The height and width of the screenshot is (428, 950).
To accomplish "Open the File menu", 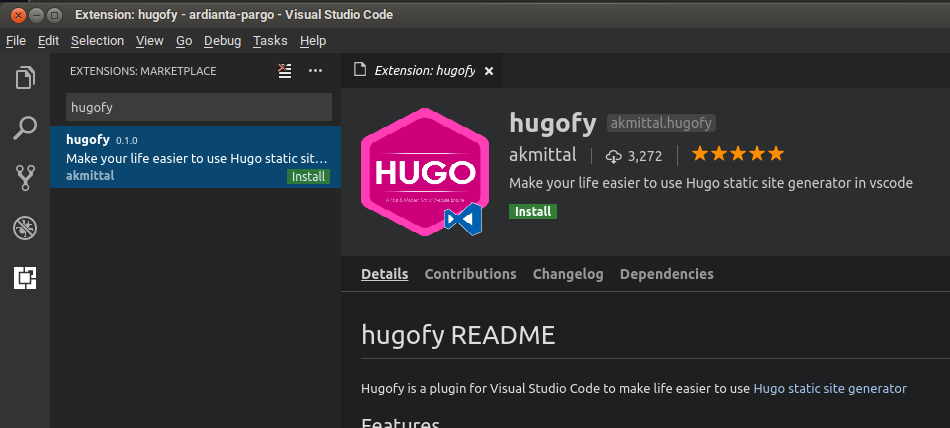I will tap(16, 41).
